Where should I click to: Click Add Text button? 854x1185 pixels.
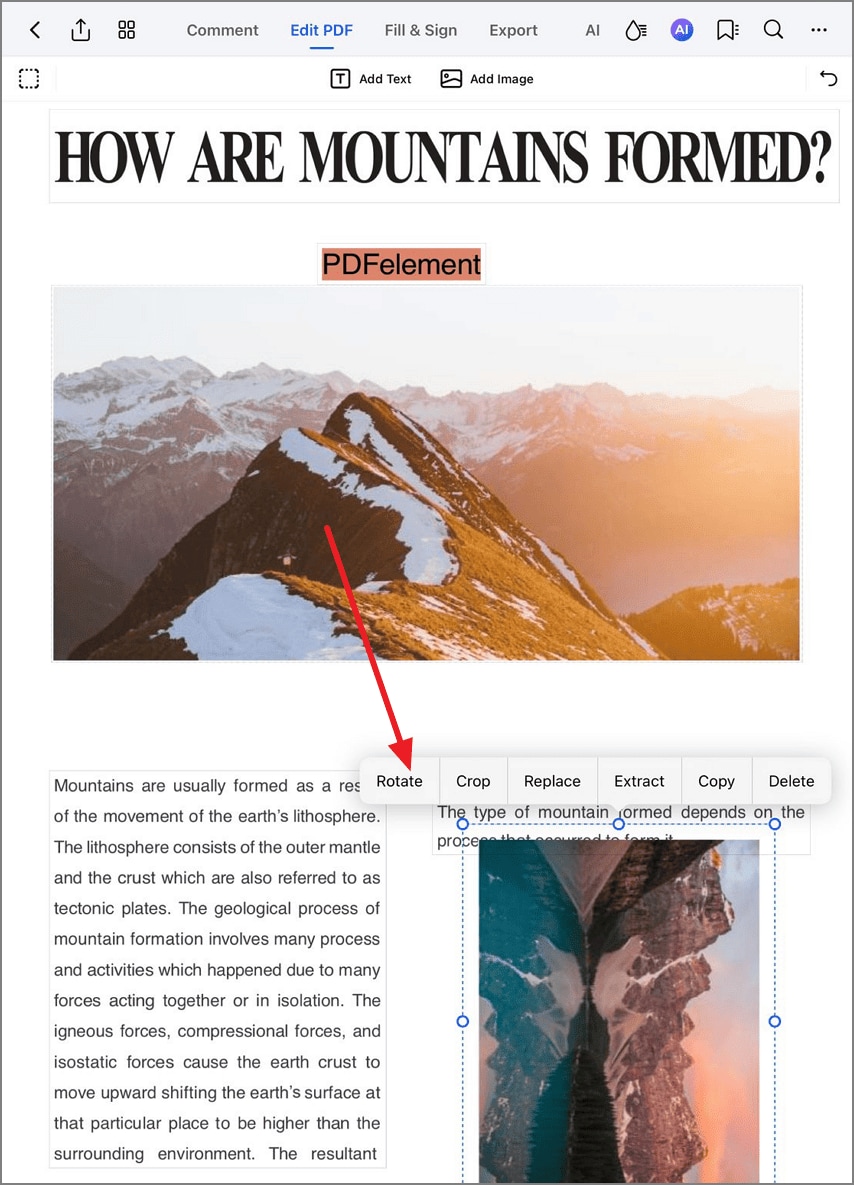371,79
